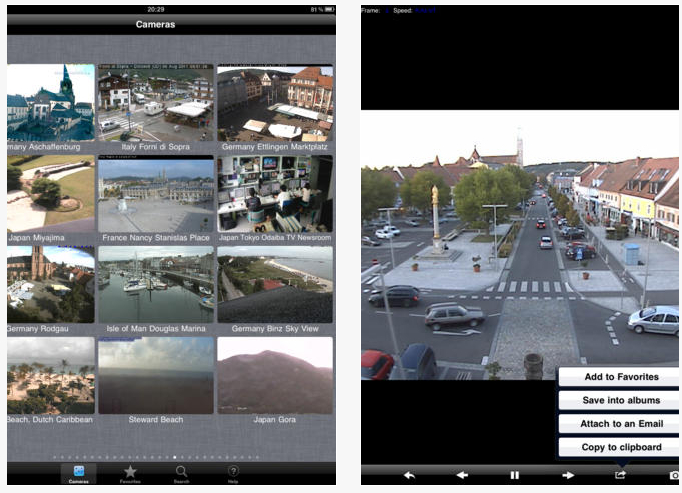
Task: Select Attach to an Email
Action: [619, 424]
